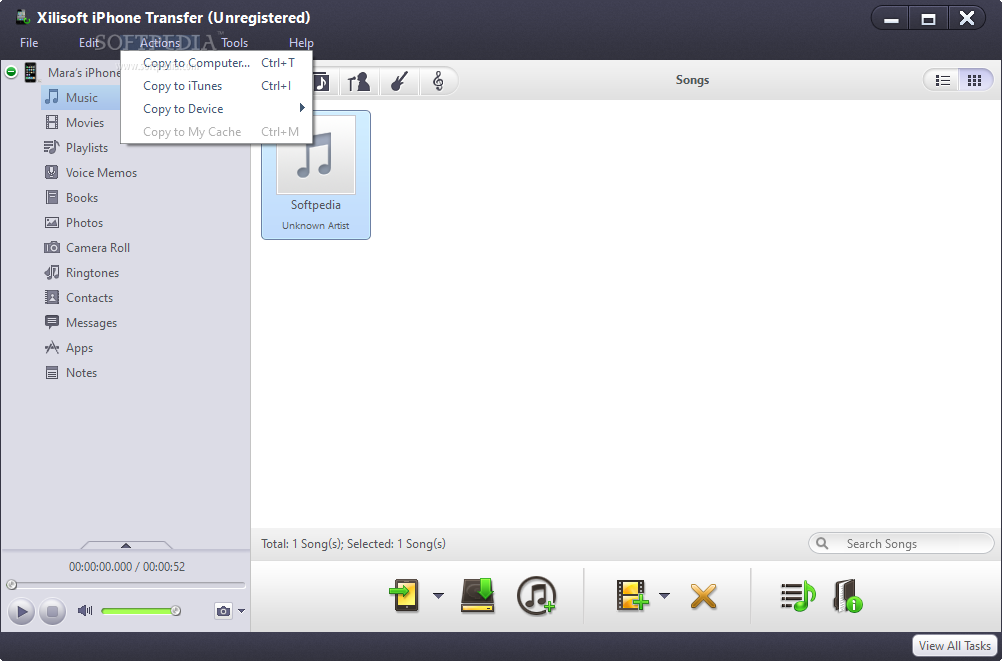
Task: Select Movies in the sidebar
Action: 84,123
